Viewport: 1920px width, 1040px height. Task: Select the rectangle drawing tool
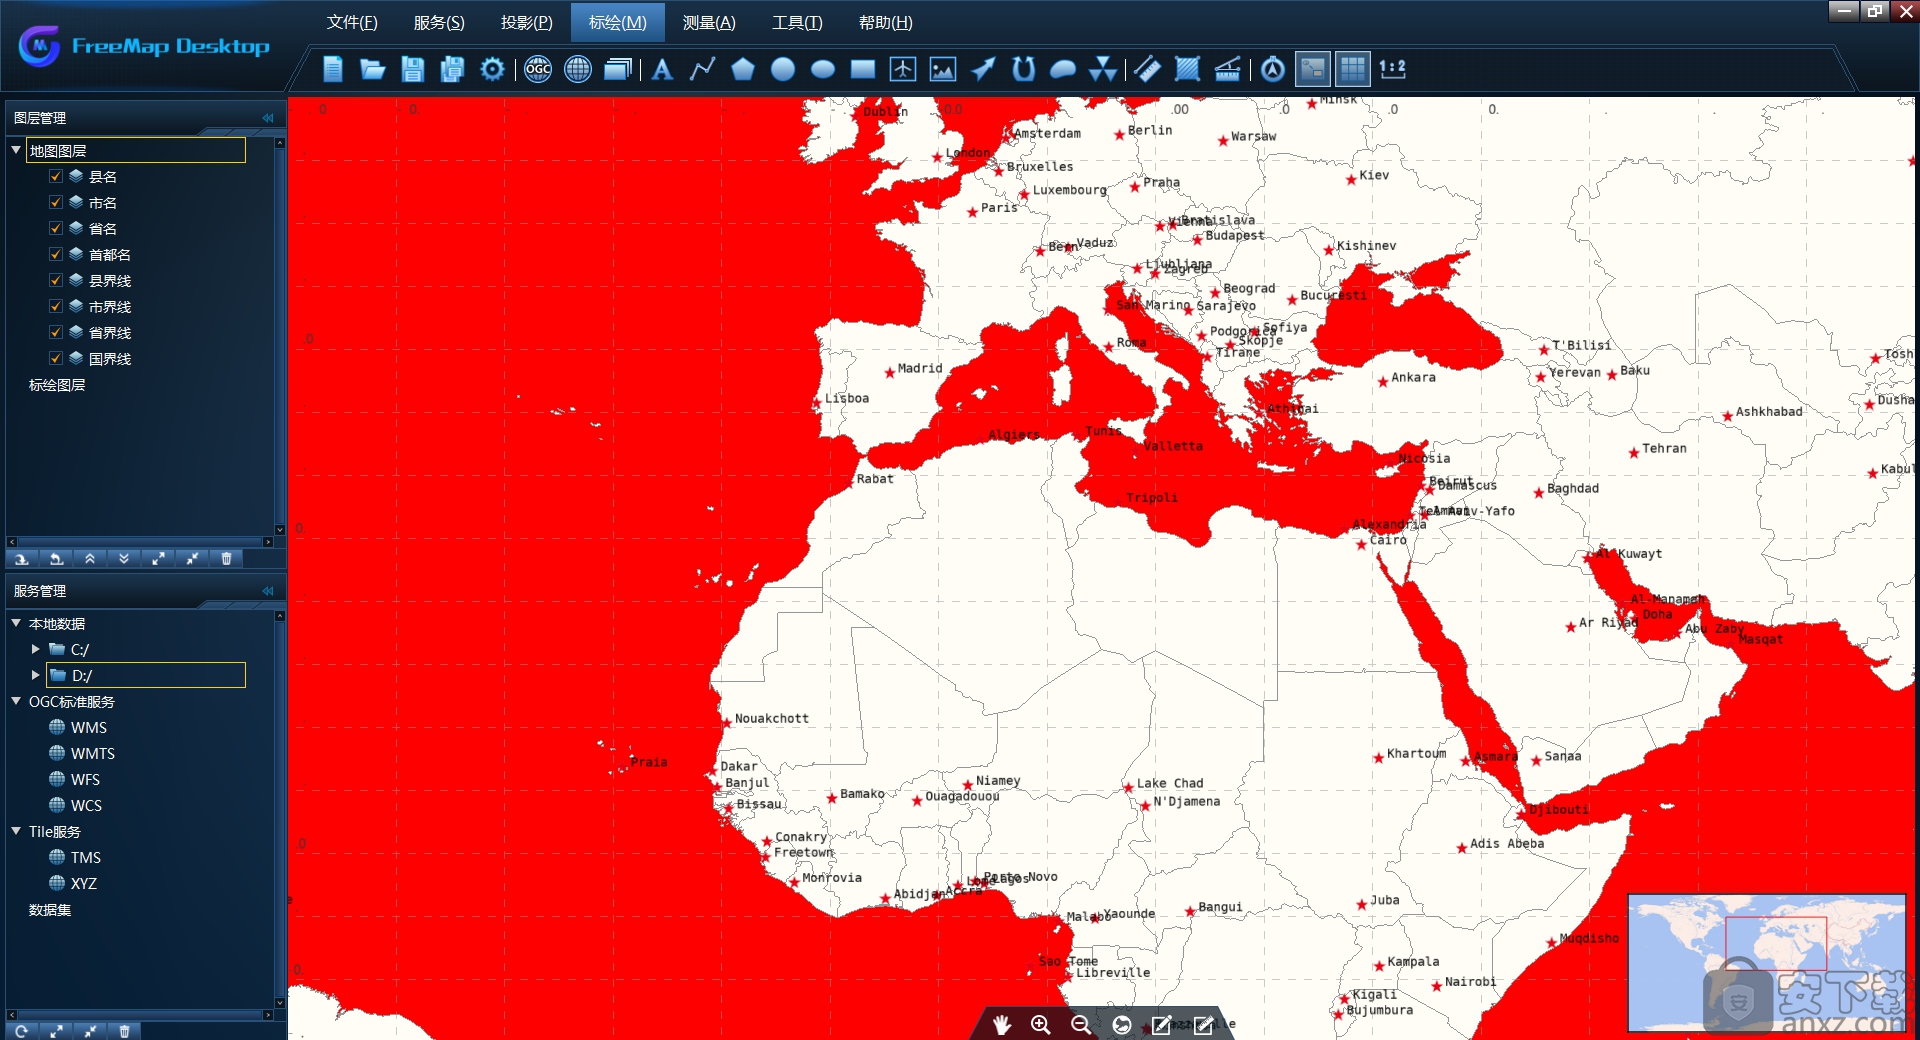(863, 69)
